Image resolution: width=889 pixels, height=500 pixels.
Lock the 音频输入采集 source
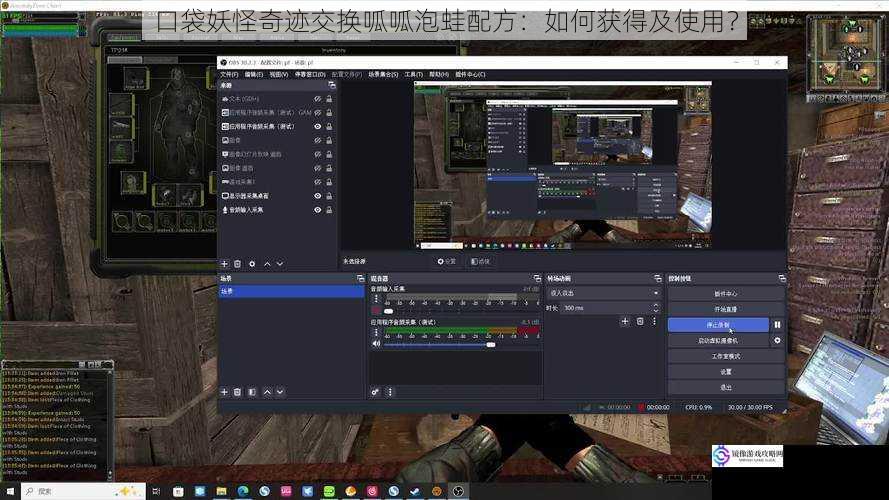tap(329, 210)
